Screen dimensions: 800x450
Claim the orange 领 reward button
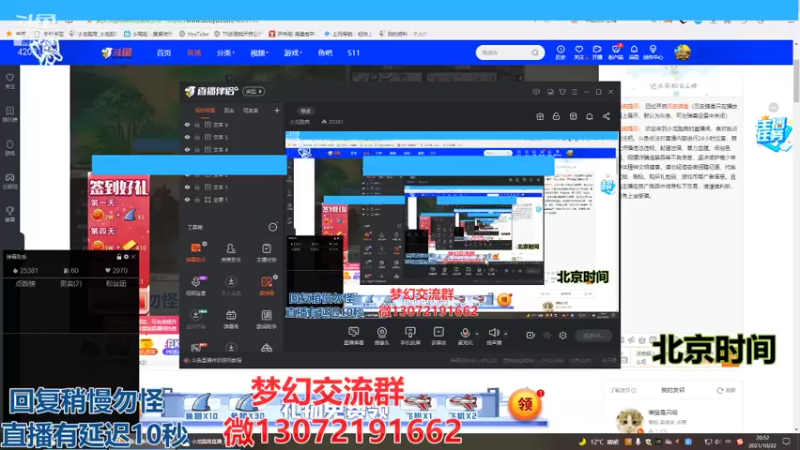tap(525, 404)
